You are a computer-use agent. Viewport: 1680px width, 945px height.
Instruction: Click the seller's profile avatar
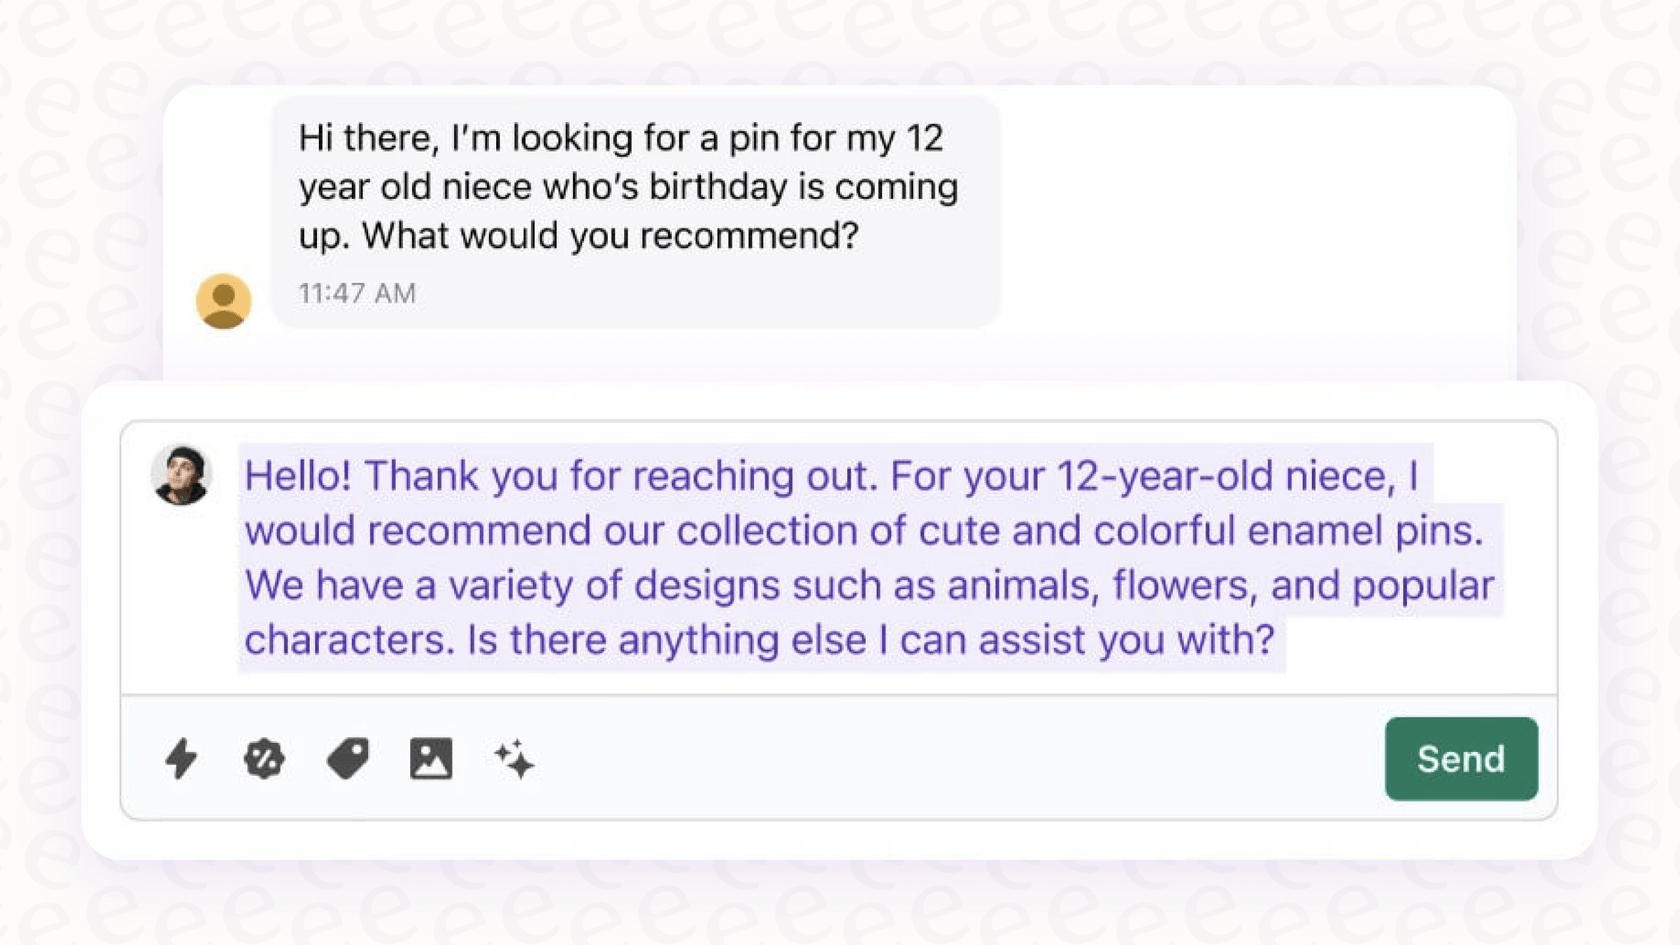[x=182, y=476]
